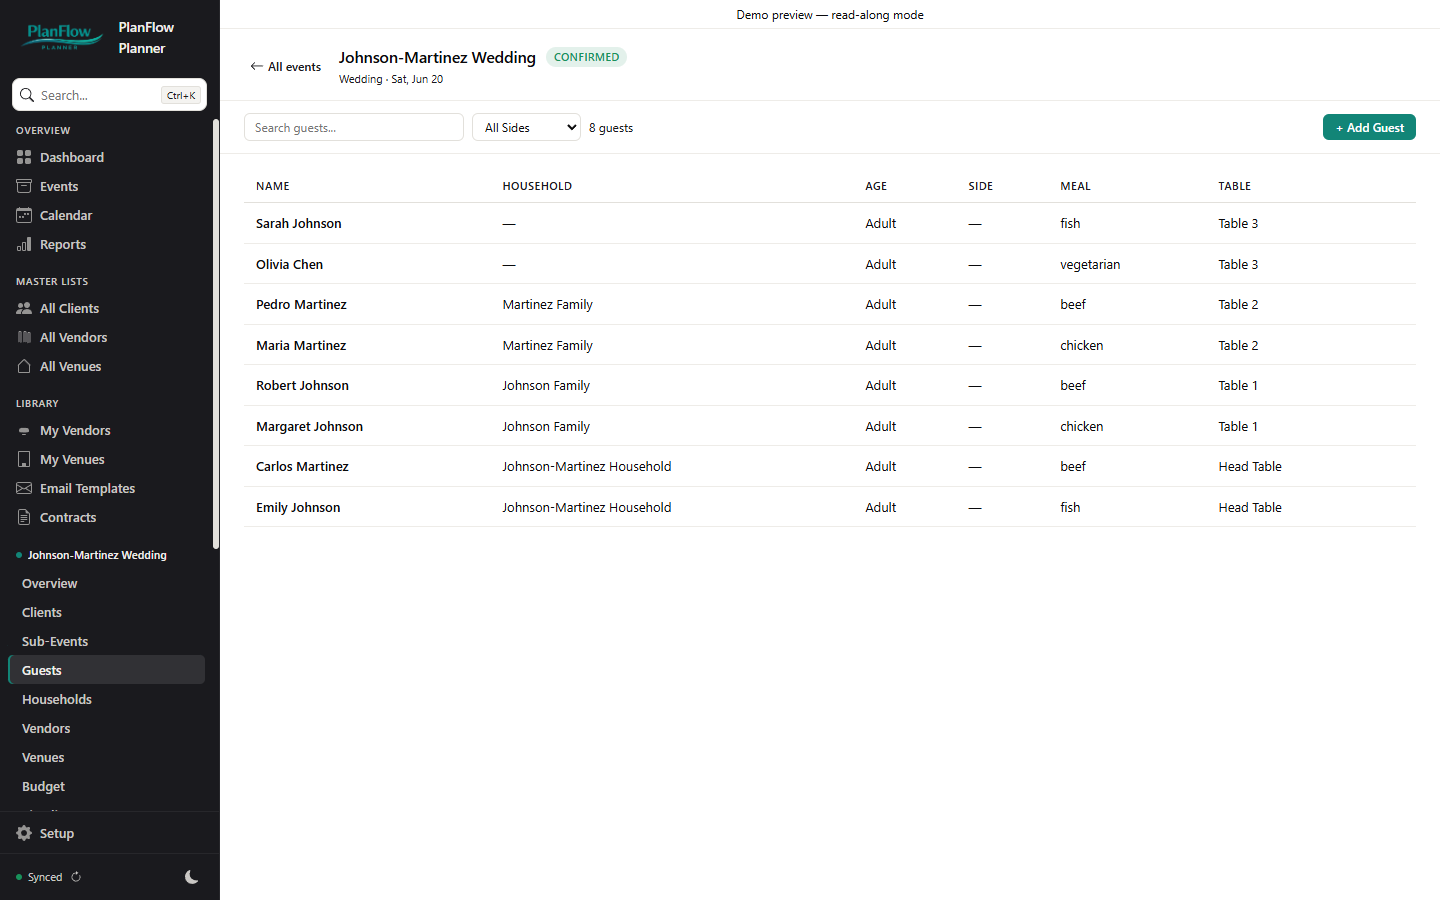
Task: Open the event Vendors section
Action: (x=106, y=728)
